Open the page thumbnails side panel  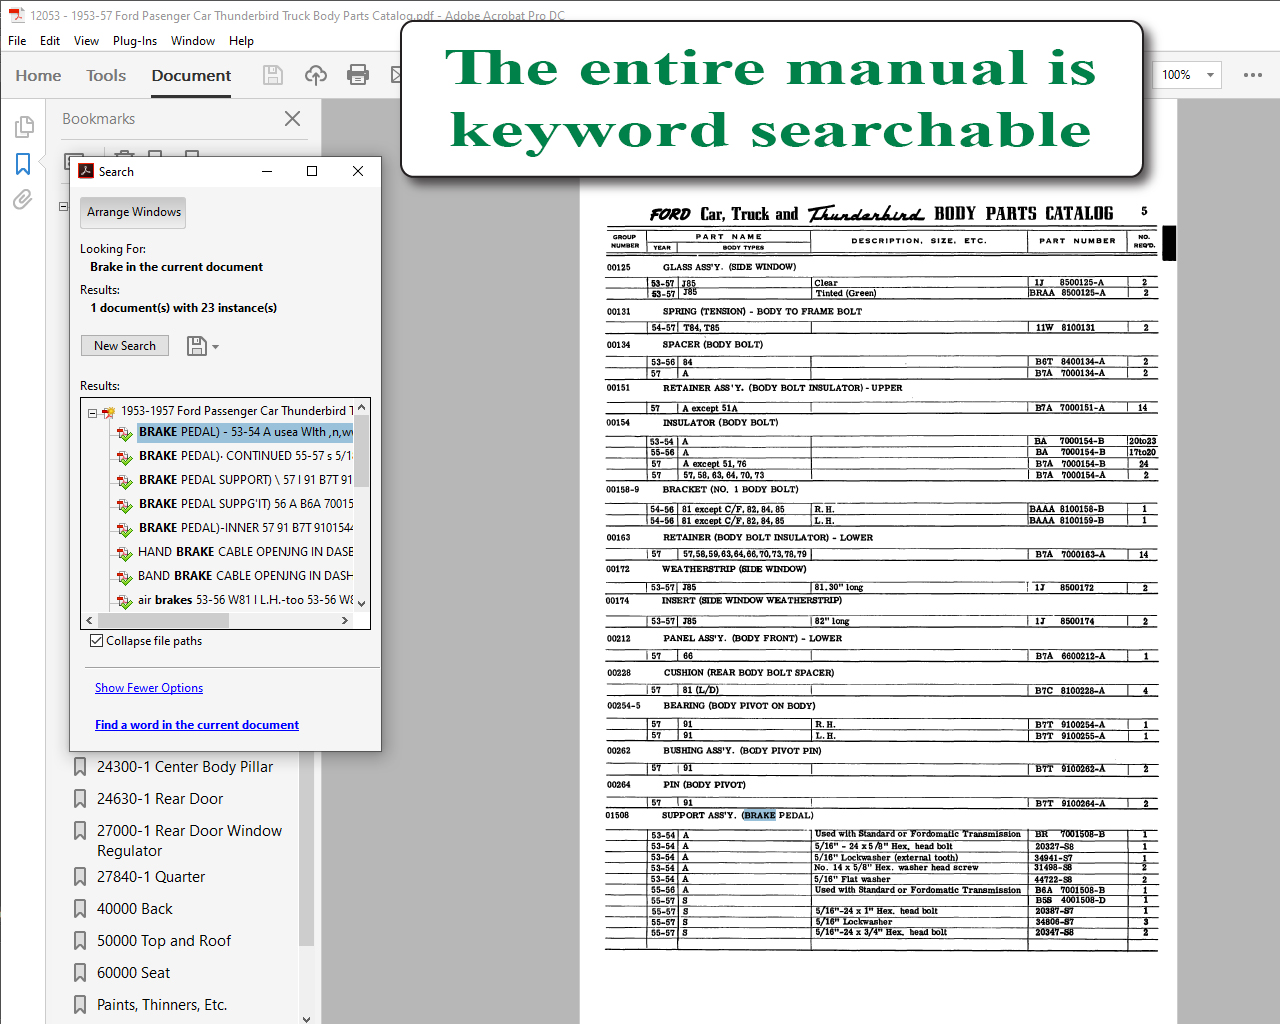pyautogui.click(x=24, y=127)
